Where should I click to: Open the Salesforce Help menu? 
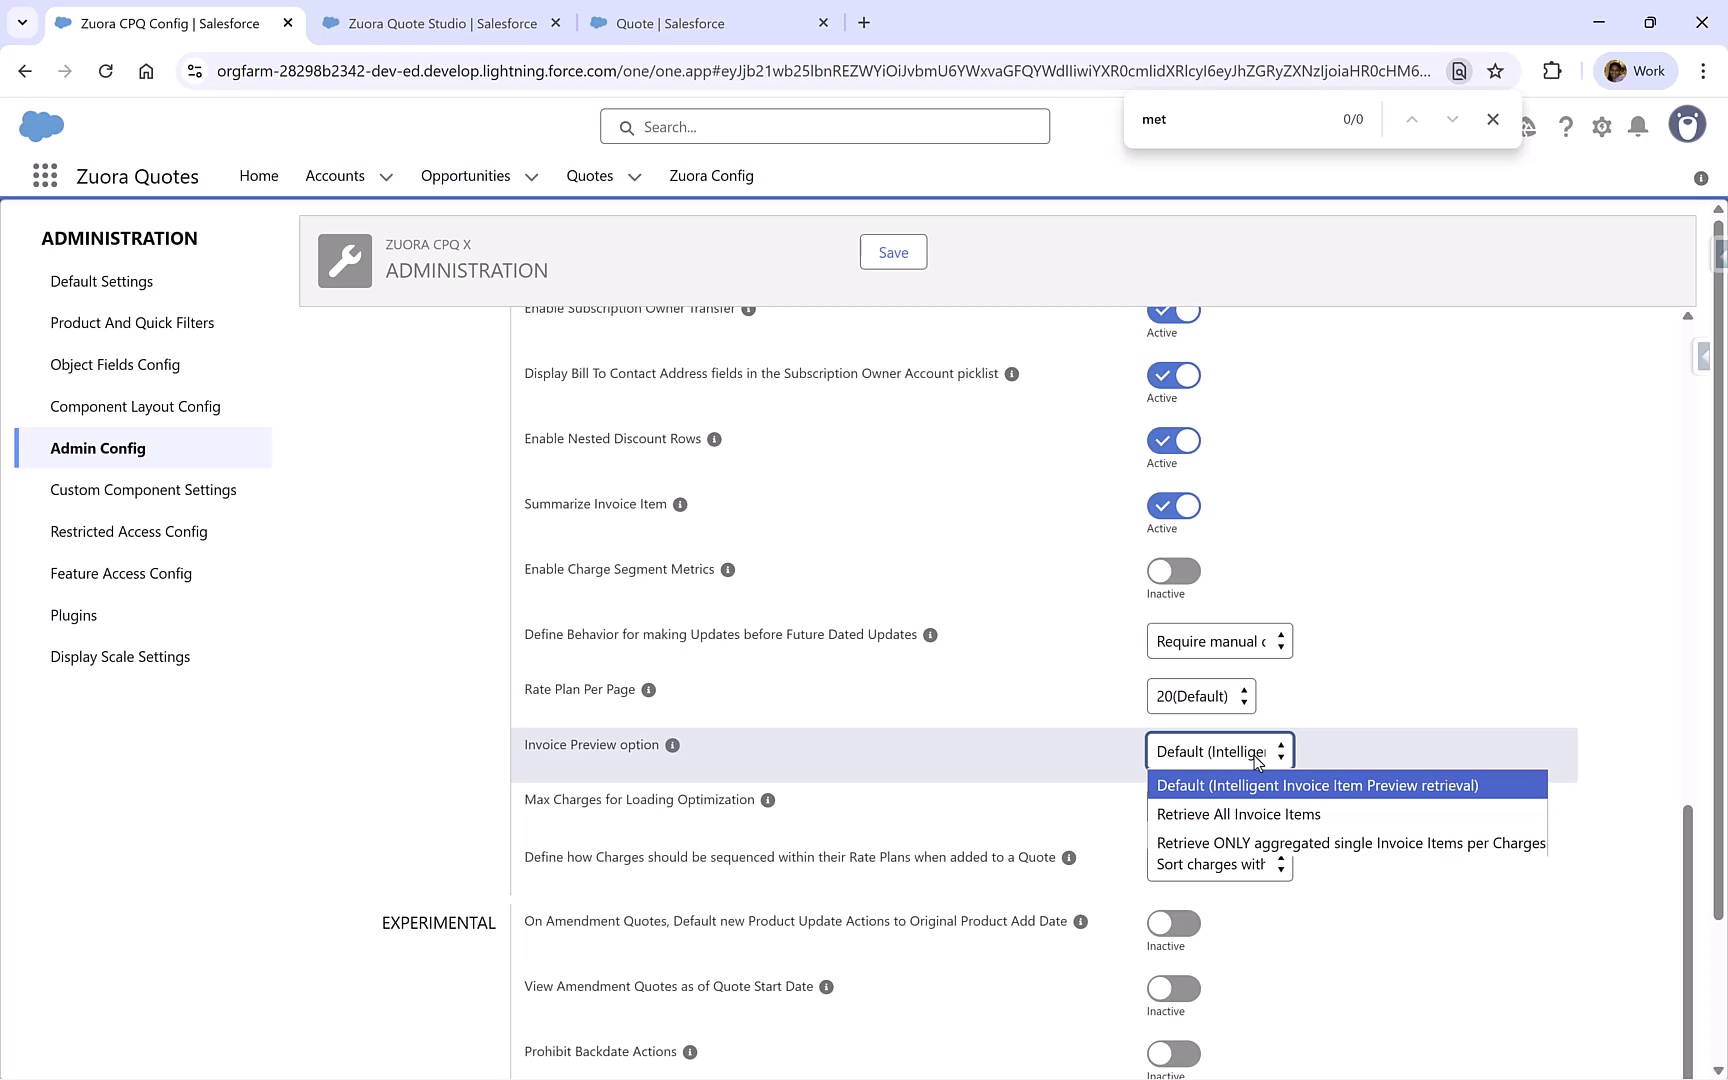pos(1566,126)
